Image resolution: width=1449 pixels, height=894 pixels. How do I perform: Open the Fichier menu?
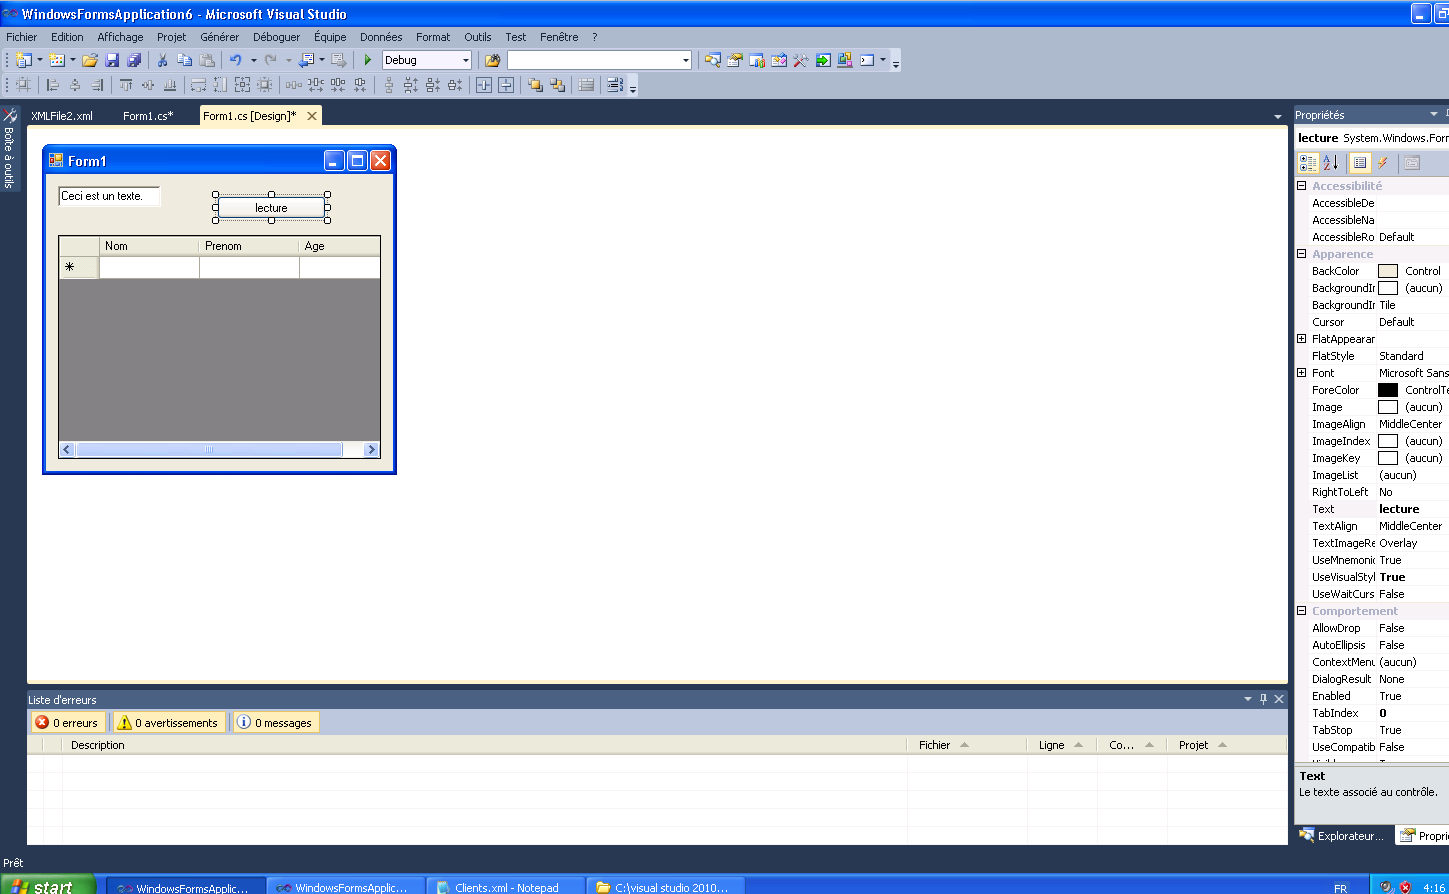pyautogui.click(x=22, y=37)
